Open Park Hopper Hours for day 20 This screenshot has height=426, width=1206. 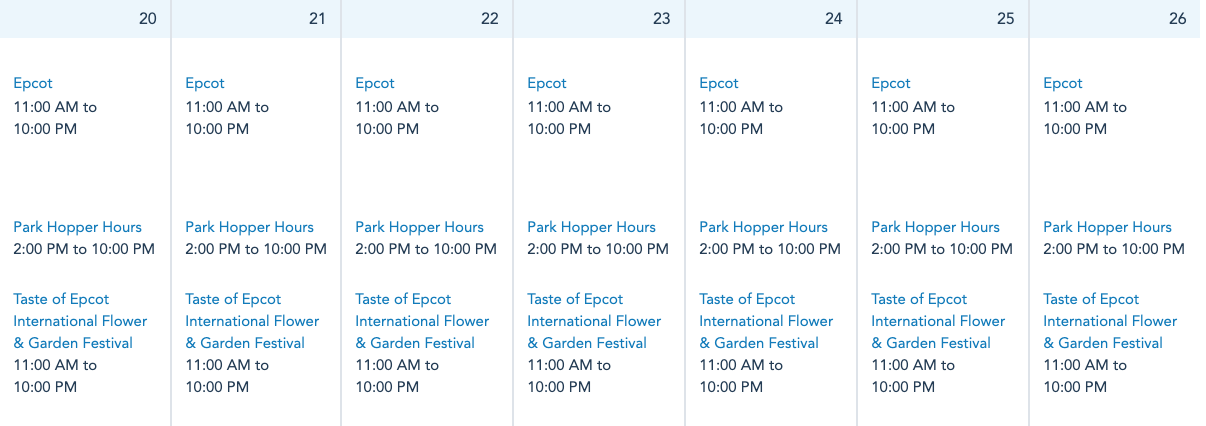coord(78,227)
